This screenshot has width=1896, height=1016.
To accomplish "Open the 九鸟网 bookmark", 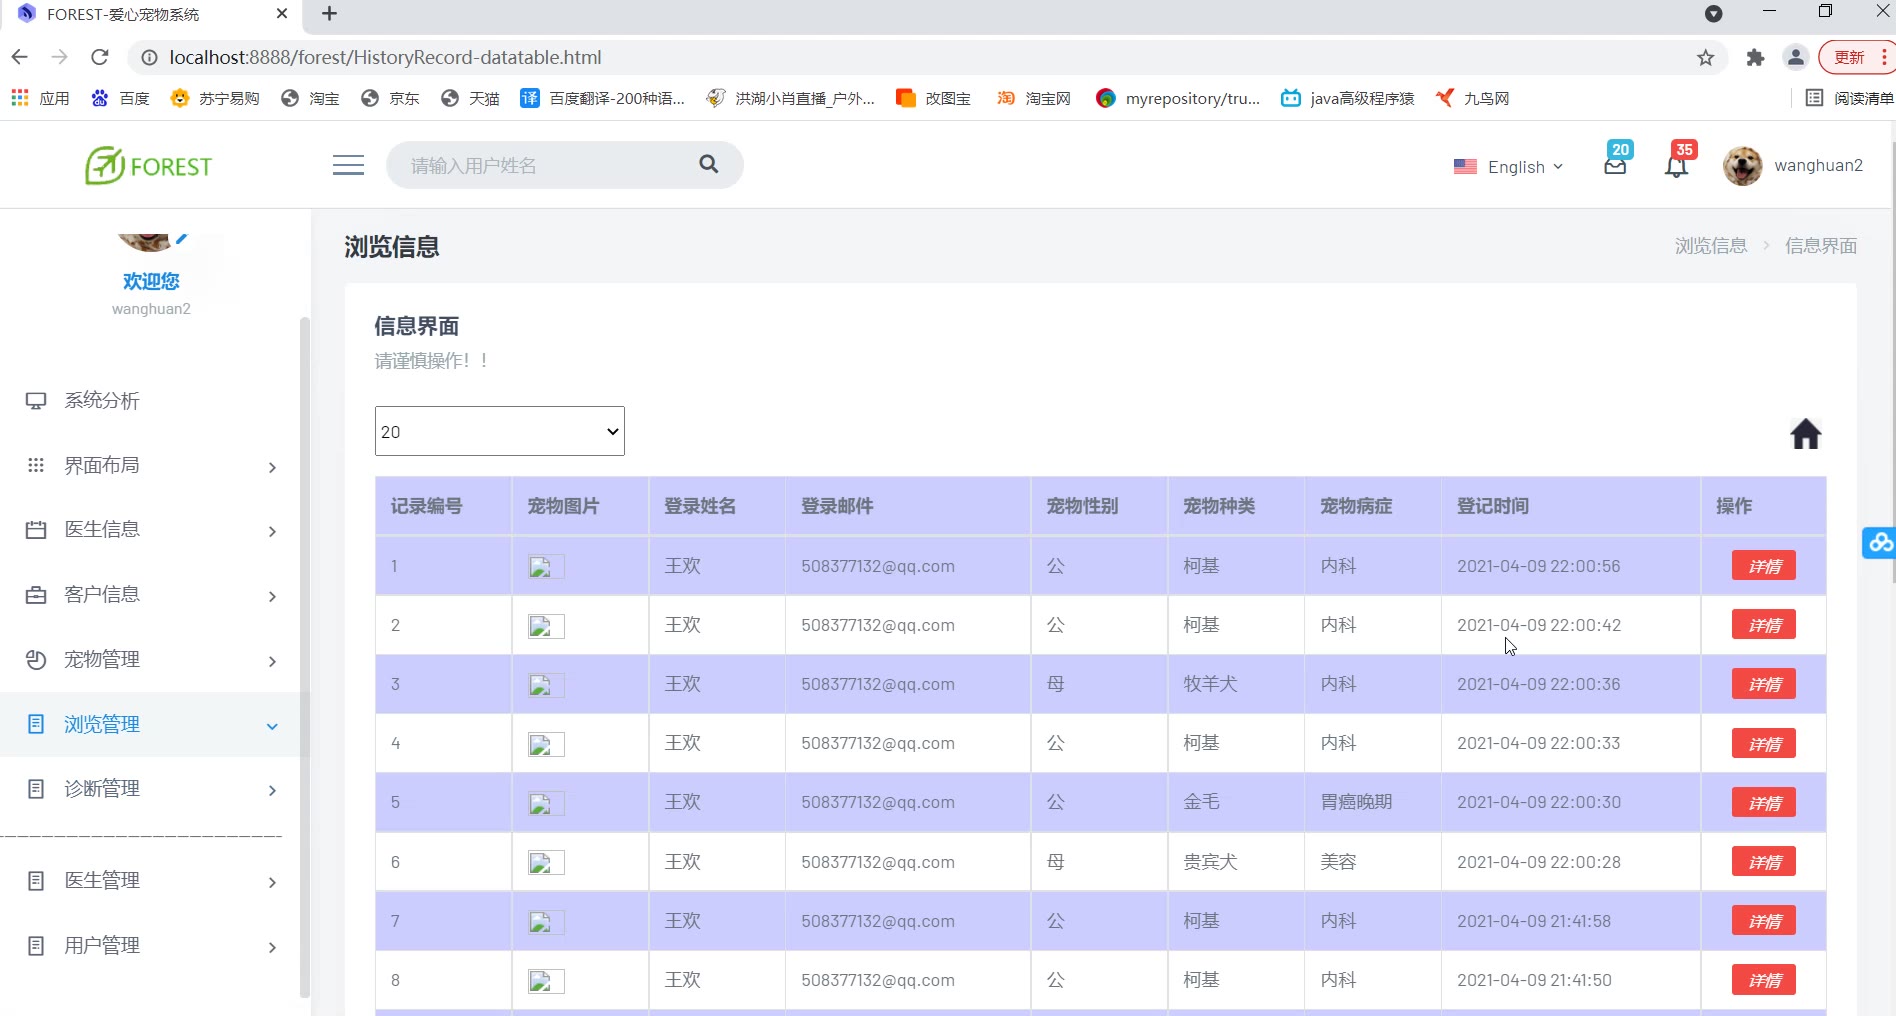I will point(1472,98).
